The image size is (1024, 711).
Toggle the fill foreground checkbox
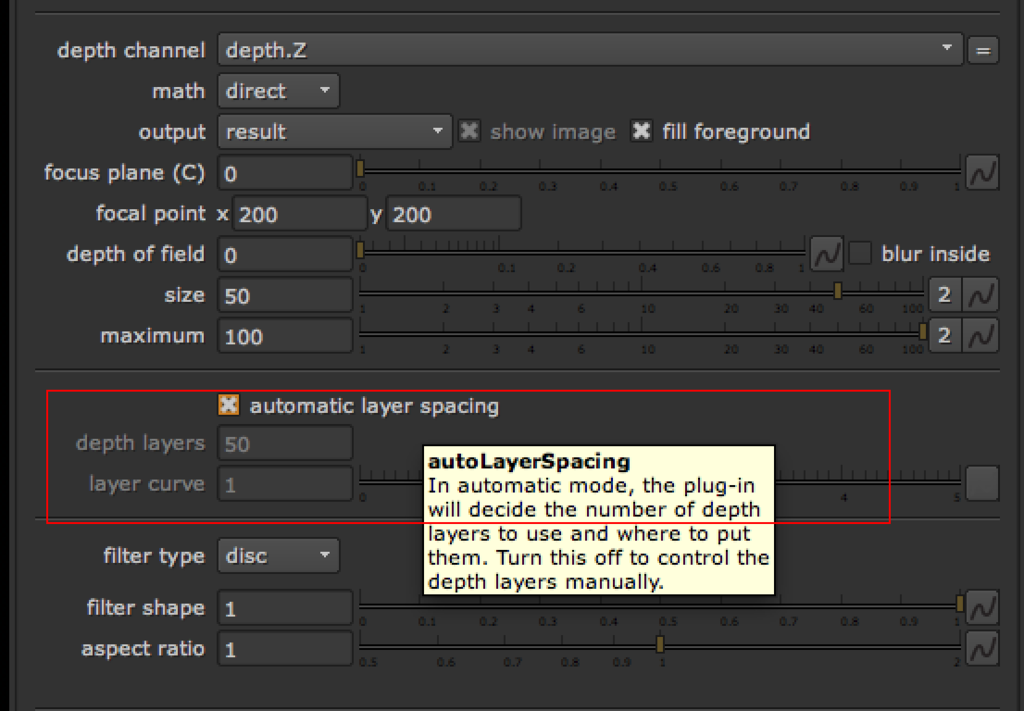click(641, 131)
